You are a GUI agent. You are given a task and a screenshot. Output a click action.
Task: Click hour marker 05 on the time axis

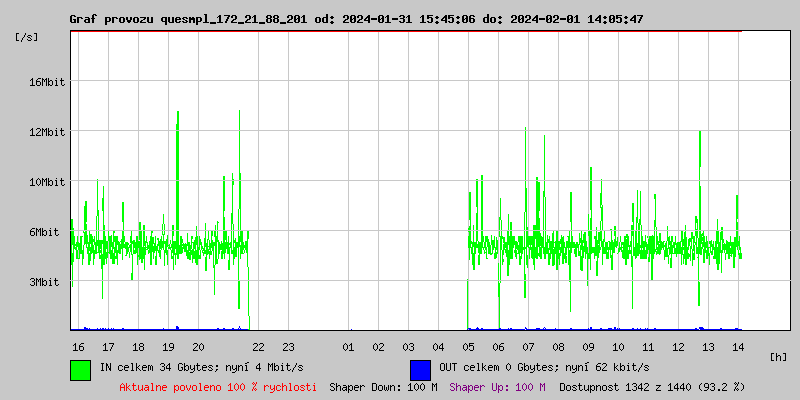coord(468,347)
